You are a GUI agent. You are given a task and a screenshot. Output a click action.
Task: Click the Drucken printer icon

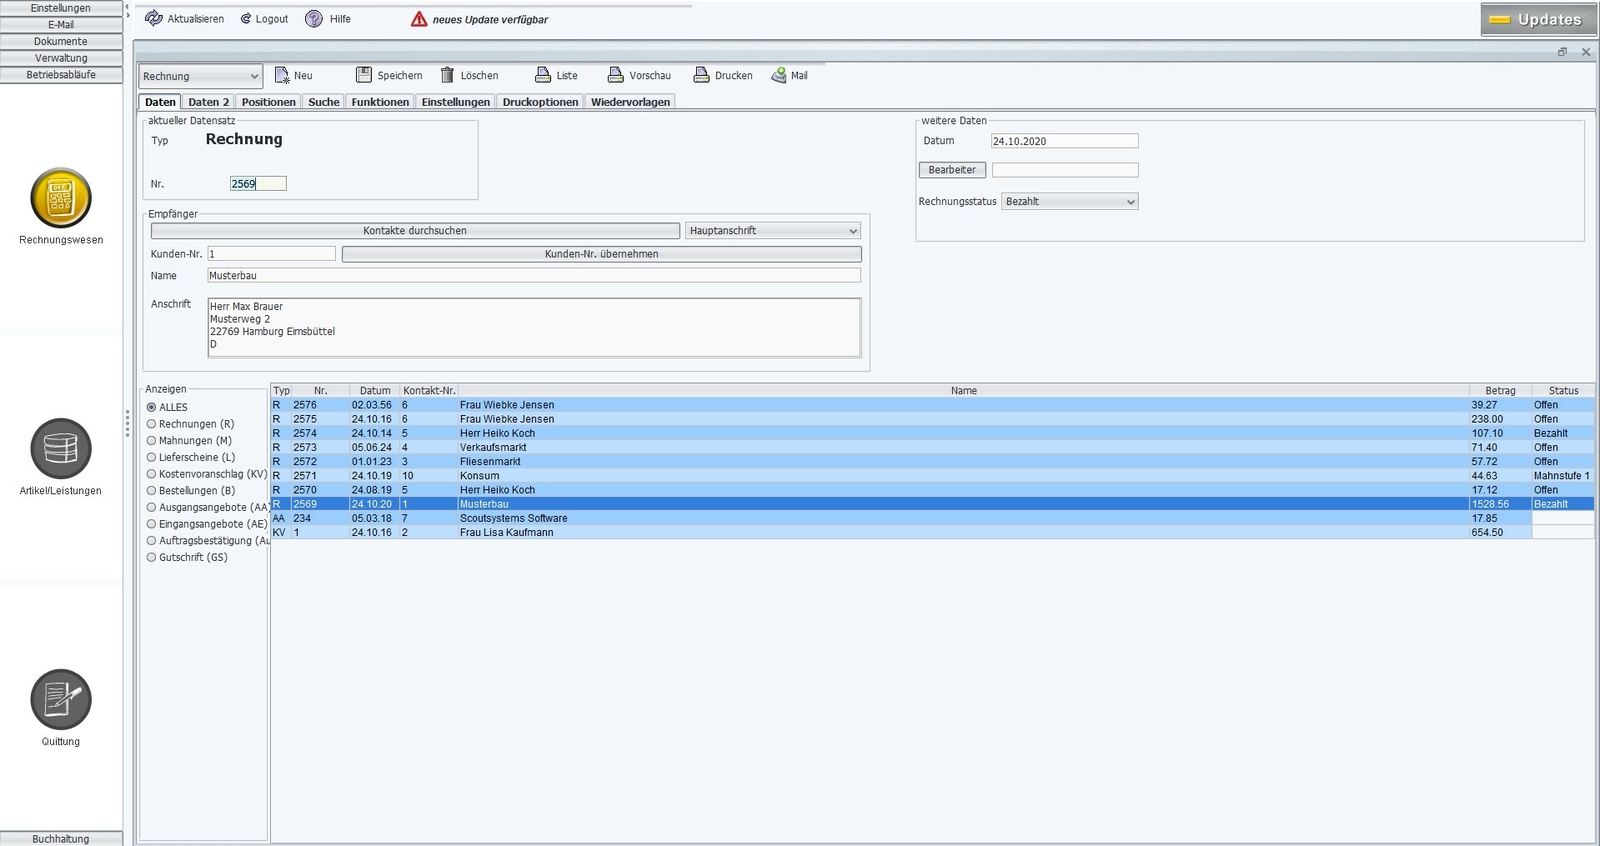point(702,75)
